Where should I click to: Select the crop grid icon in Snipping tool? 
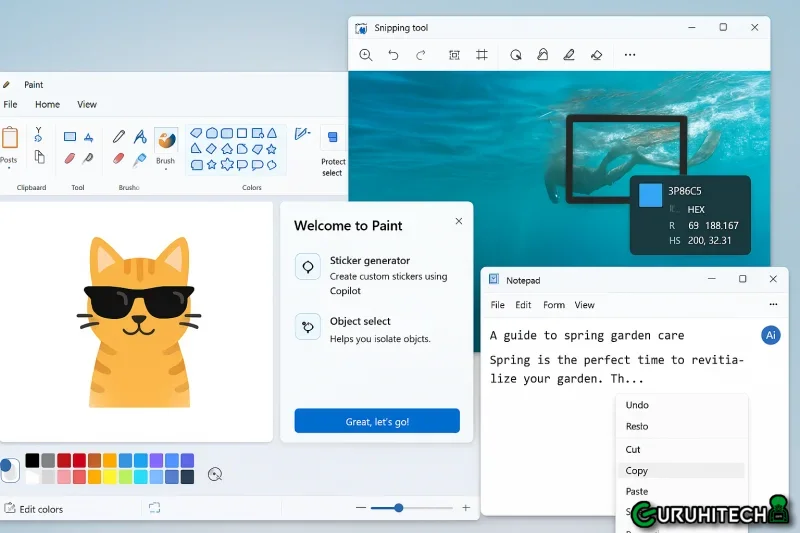pyautogui.click(x=482, y=55)
